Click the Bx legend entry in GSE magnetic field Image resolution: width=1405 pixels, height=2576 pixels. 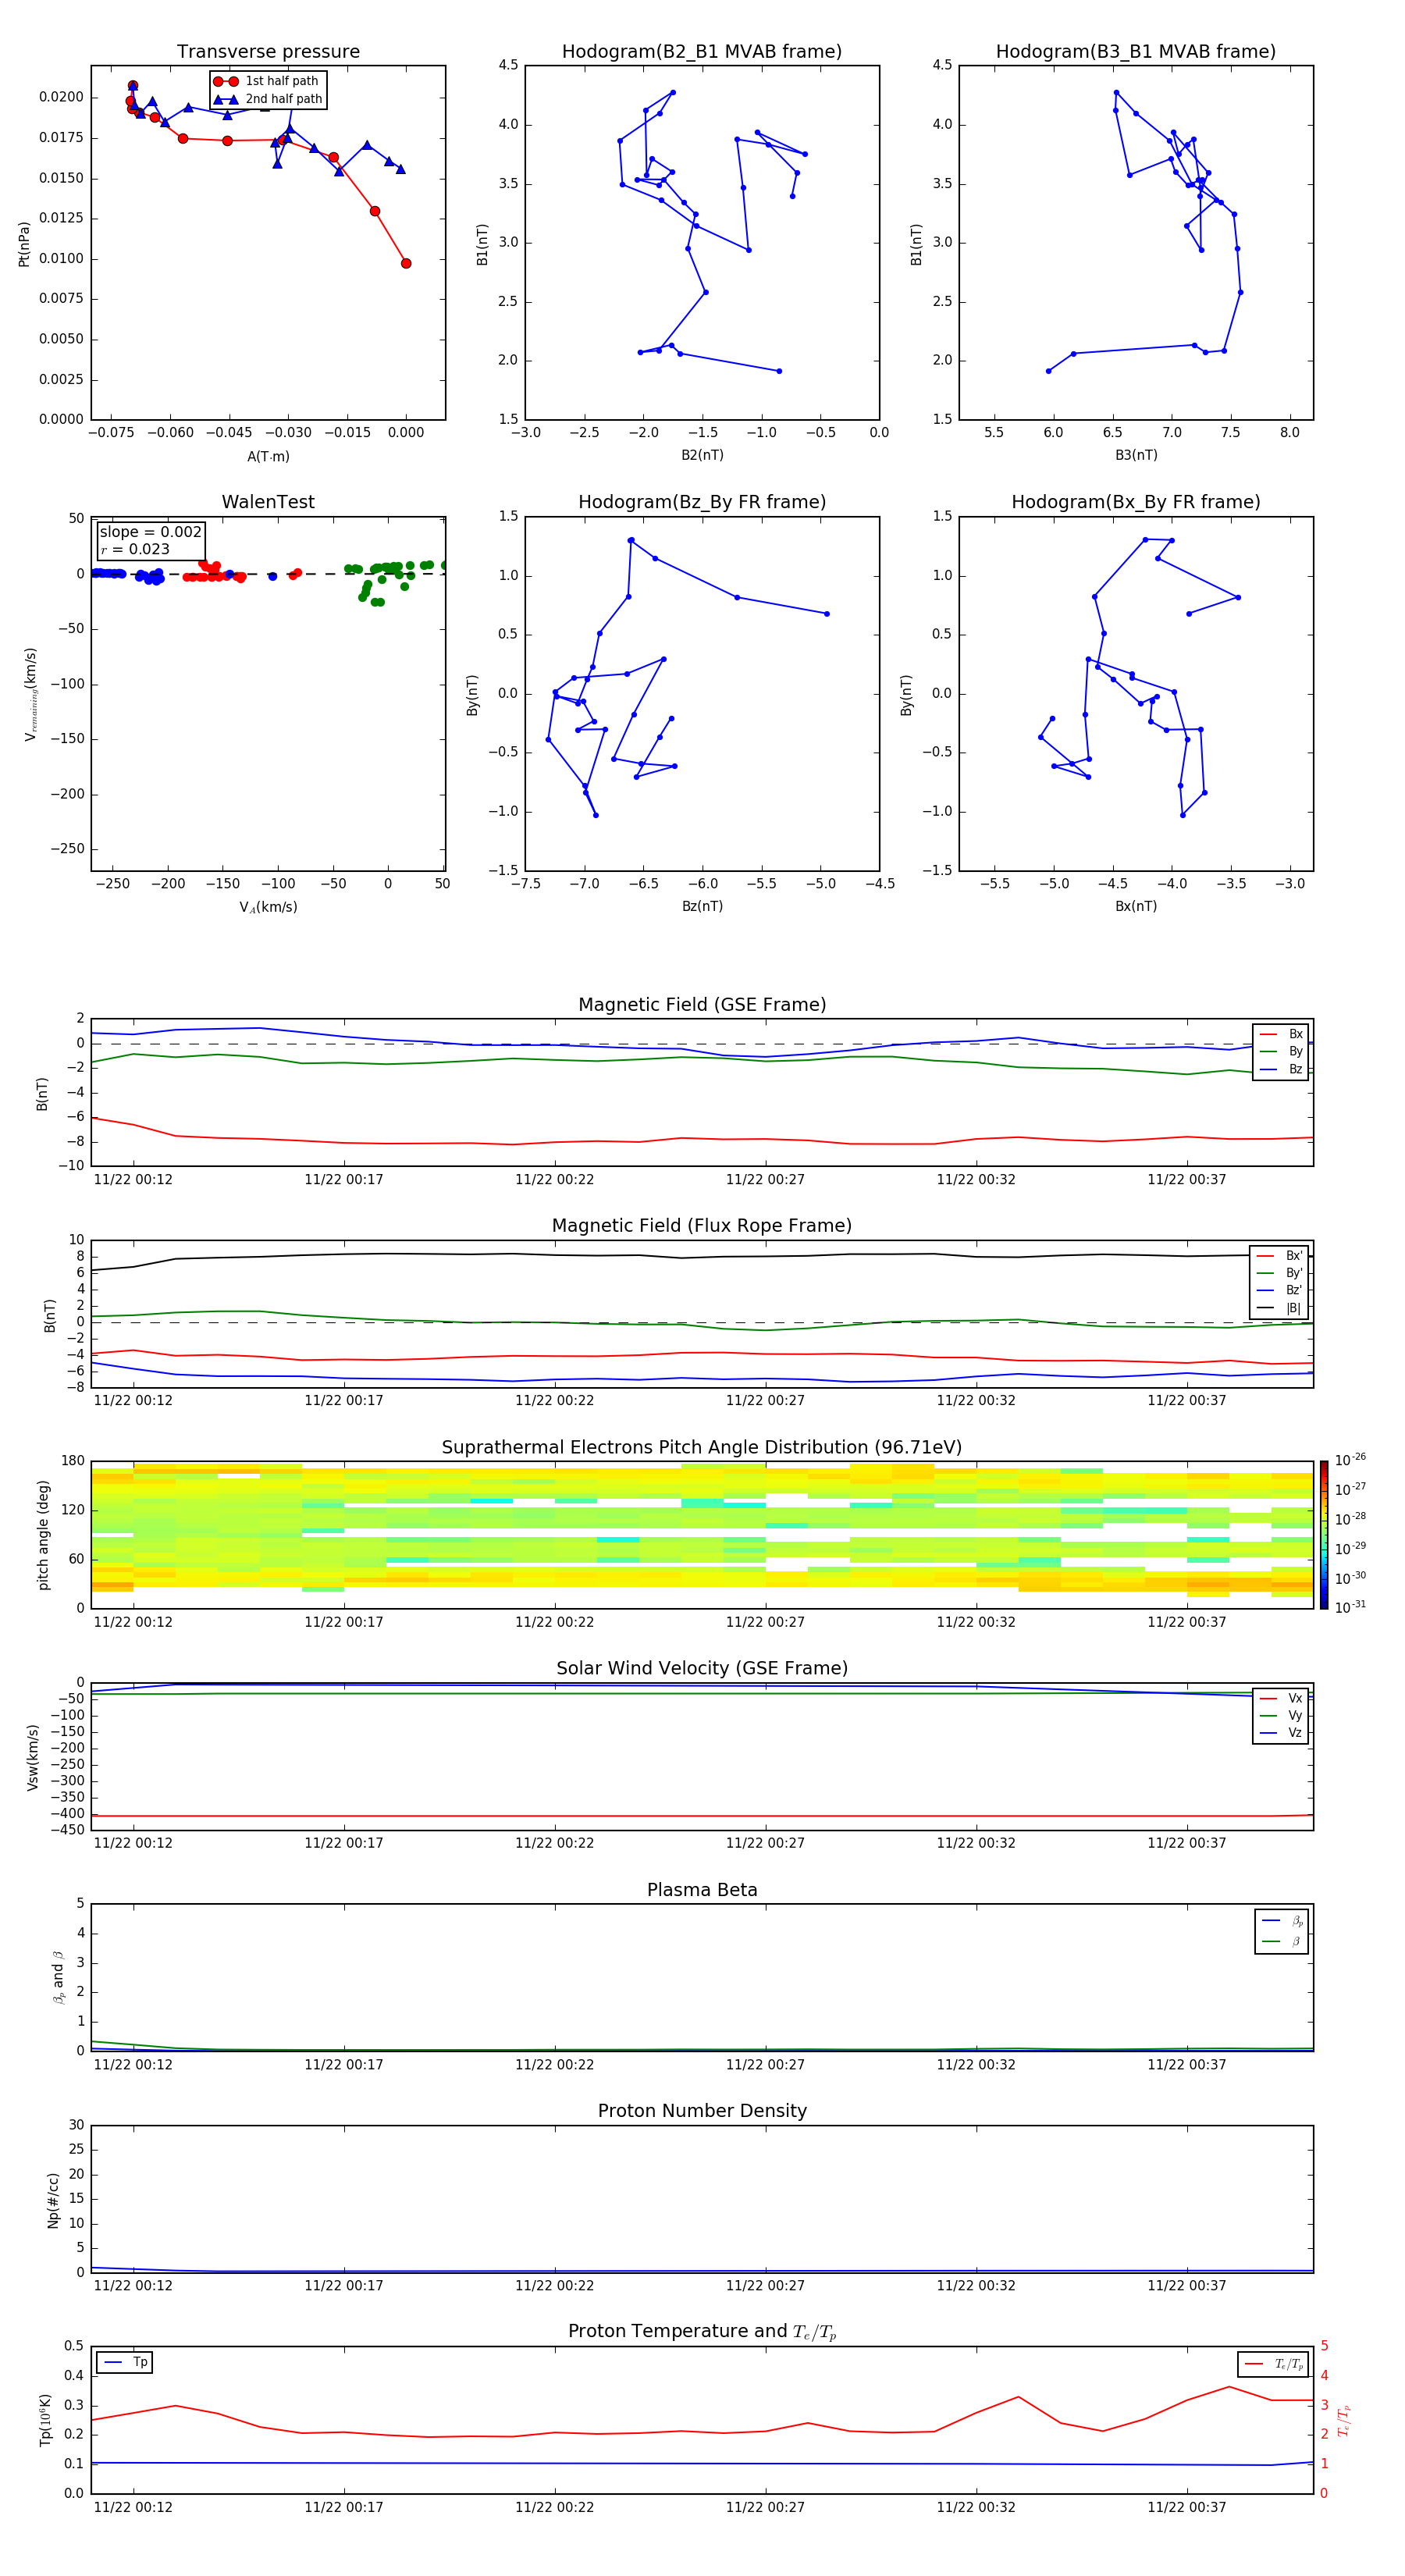pyautogui.click(x=1281, y=1034)
